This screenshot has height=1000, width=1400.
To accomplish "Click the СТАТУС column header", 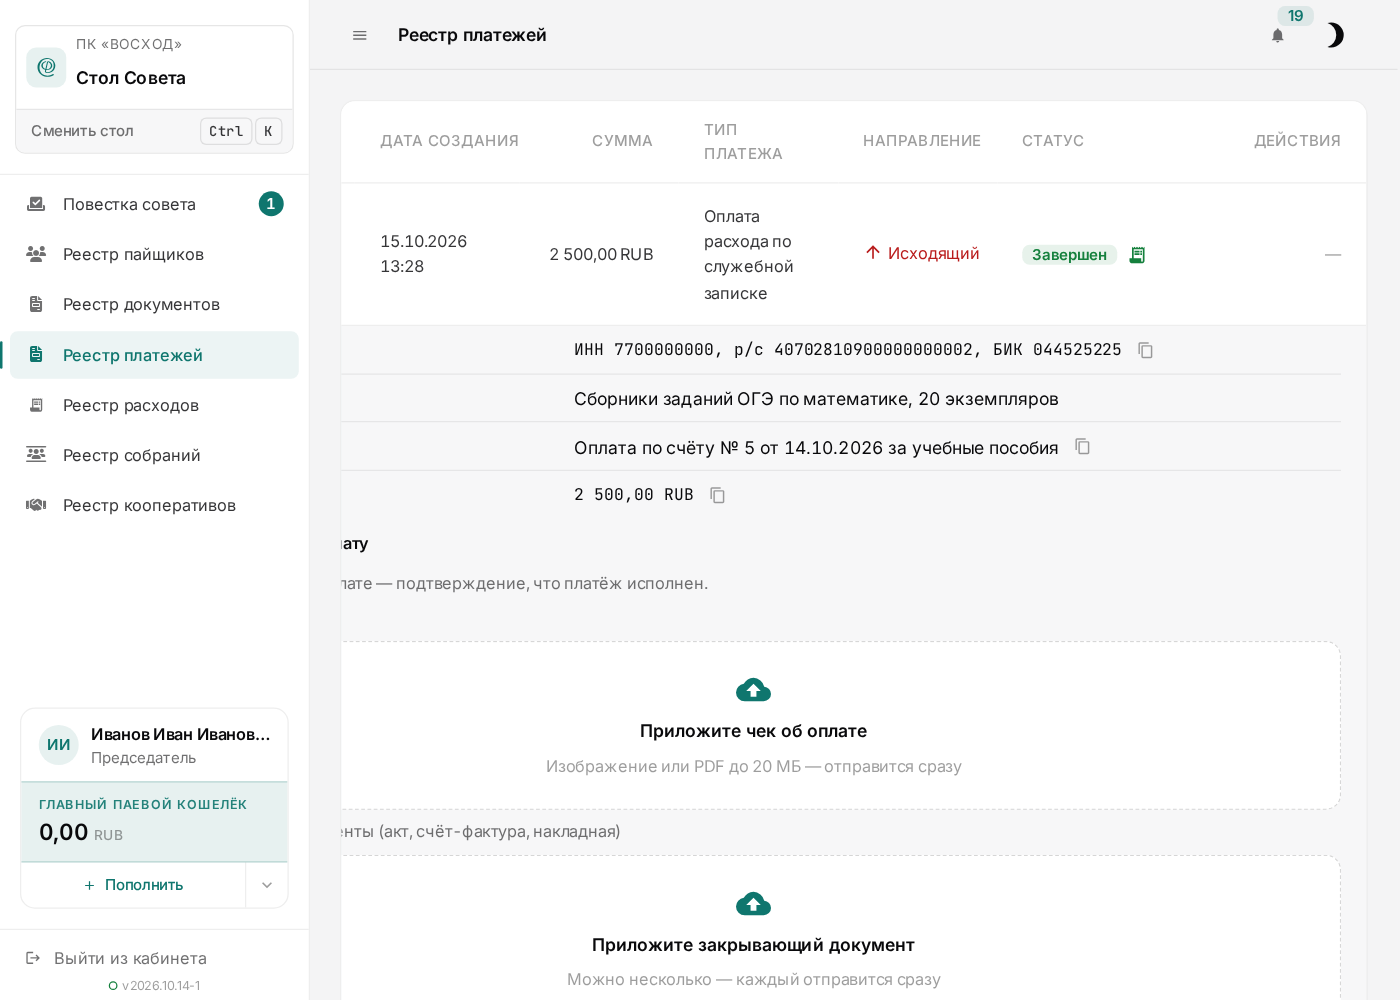I will 1053,141.
